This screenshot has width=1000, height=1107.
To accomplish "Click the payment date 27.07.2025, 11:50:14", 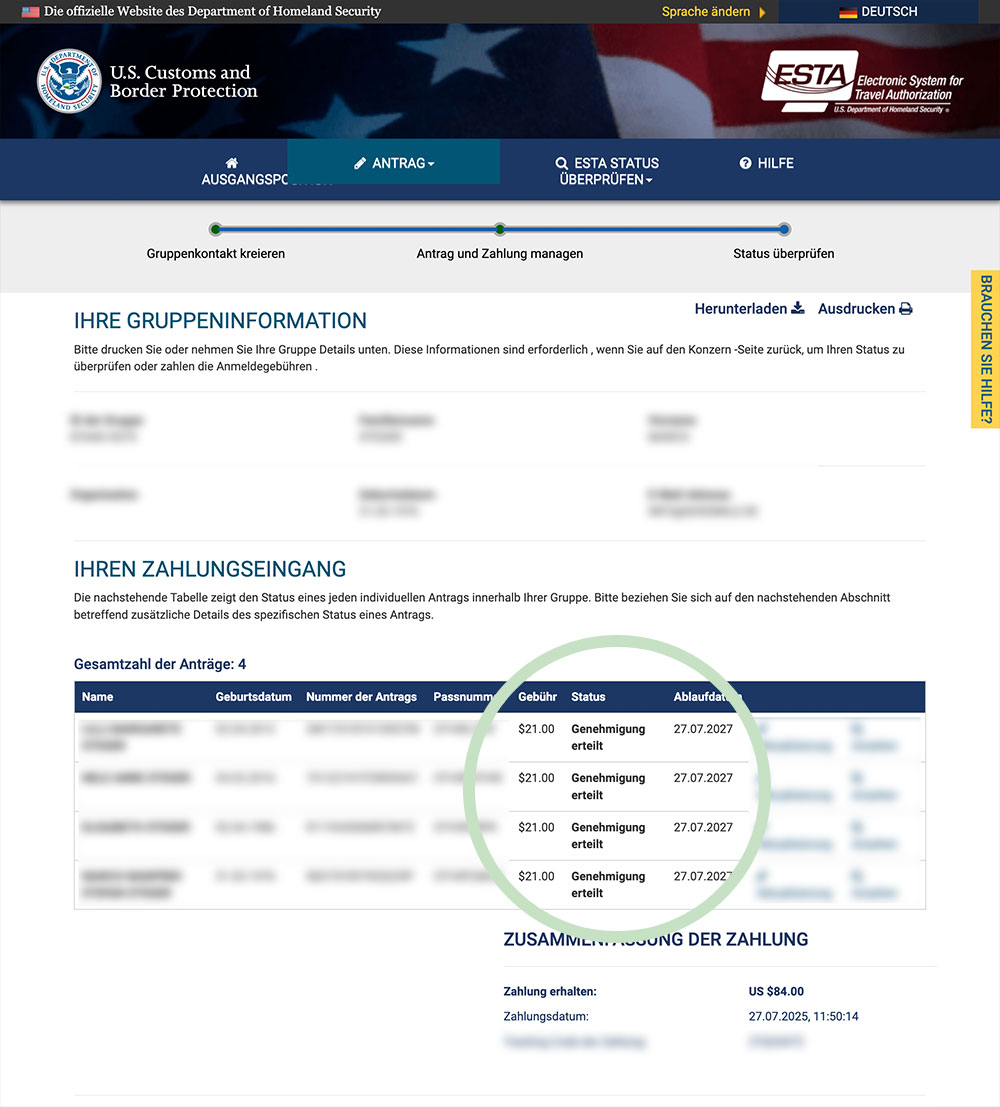I will click(804, 1017).
